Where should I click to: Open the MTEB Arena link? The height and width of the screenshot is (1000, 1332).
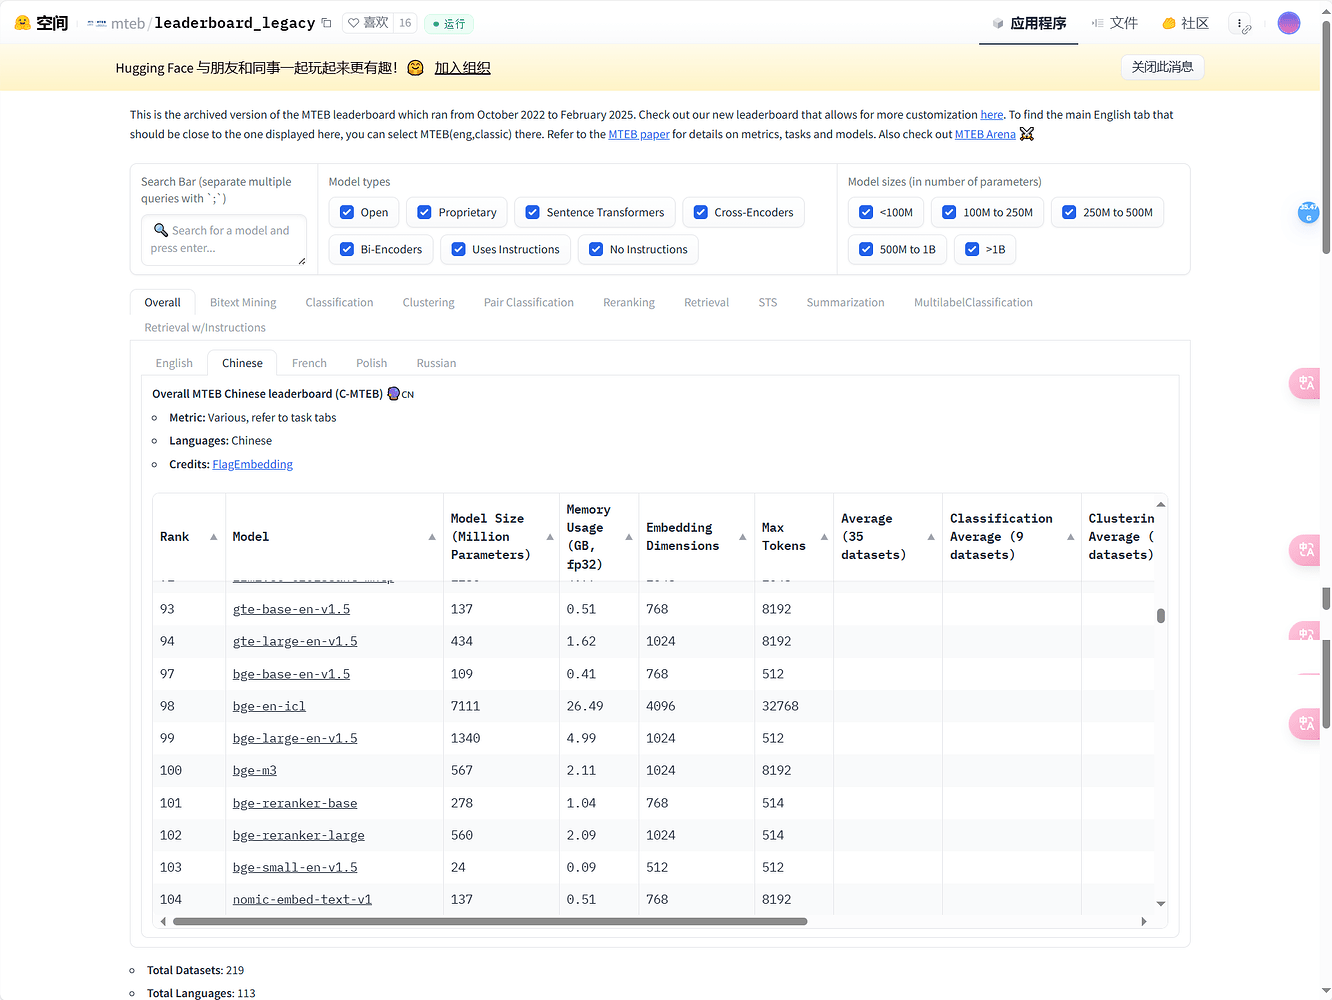(985, 134)
